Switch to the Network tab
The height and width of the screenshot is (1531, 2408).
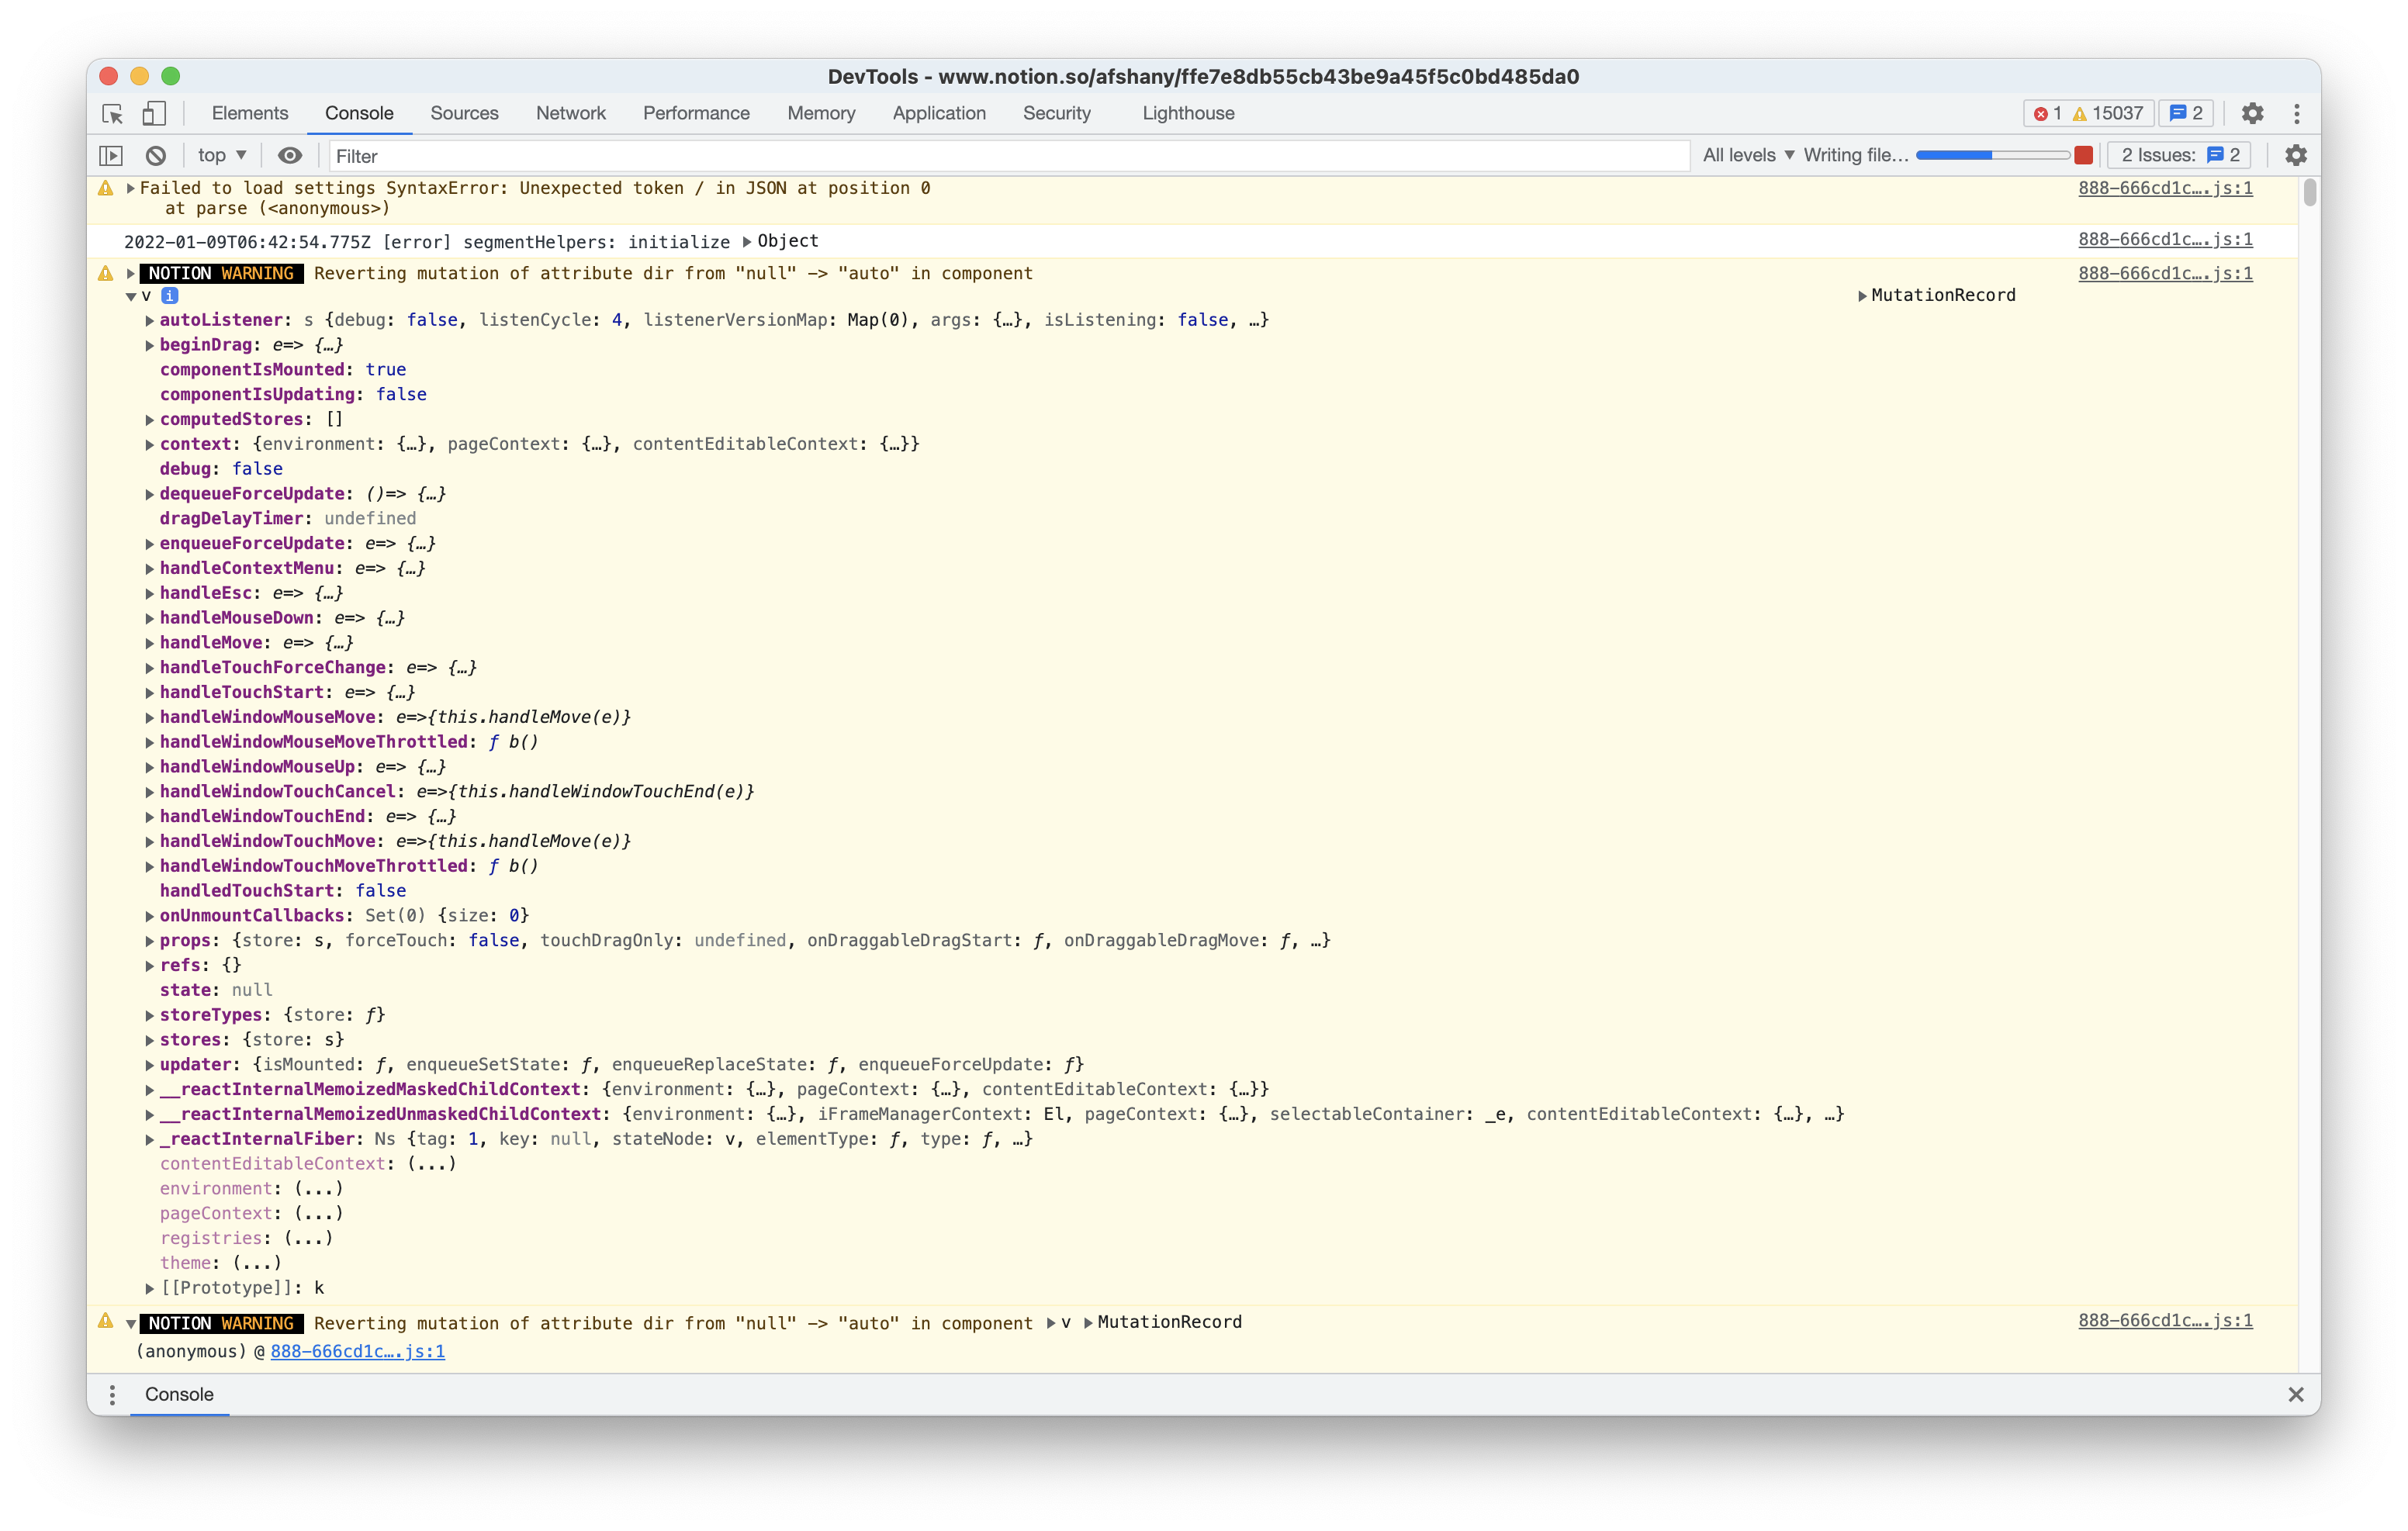(570, 113)
